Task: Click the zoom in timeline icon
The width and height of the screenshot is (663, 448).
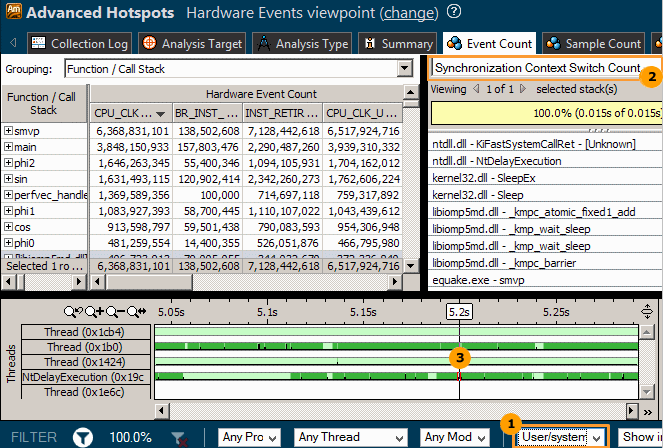Action: coord(99,312)
